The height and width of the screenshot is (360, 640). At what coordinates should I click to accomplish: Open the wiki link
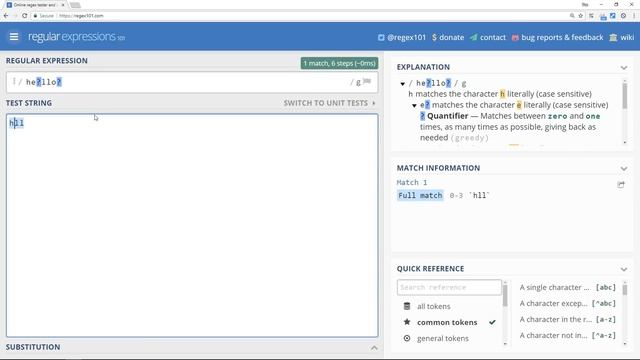click(x=627, y=37)
